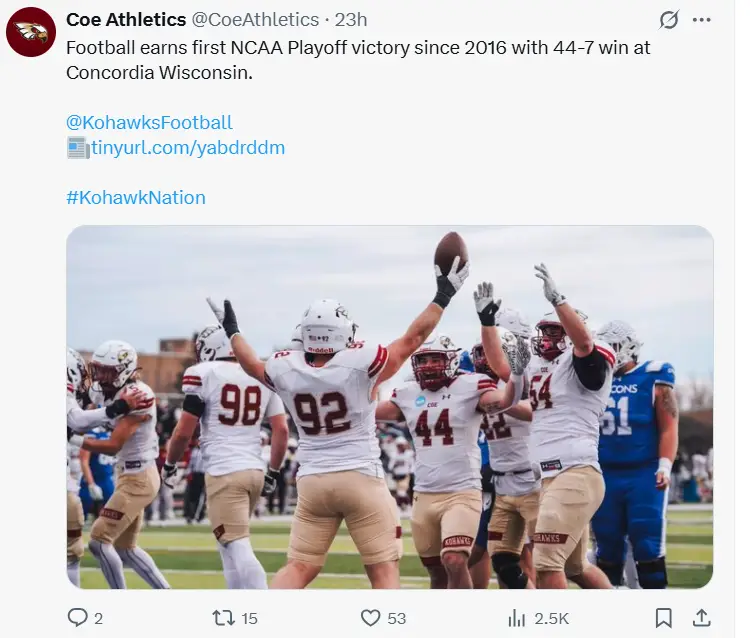The image size is (750, 638).
Task: Click the Grok explain post icon
Action: tap(670, 20)
